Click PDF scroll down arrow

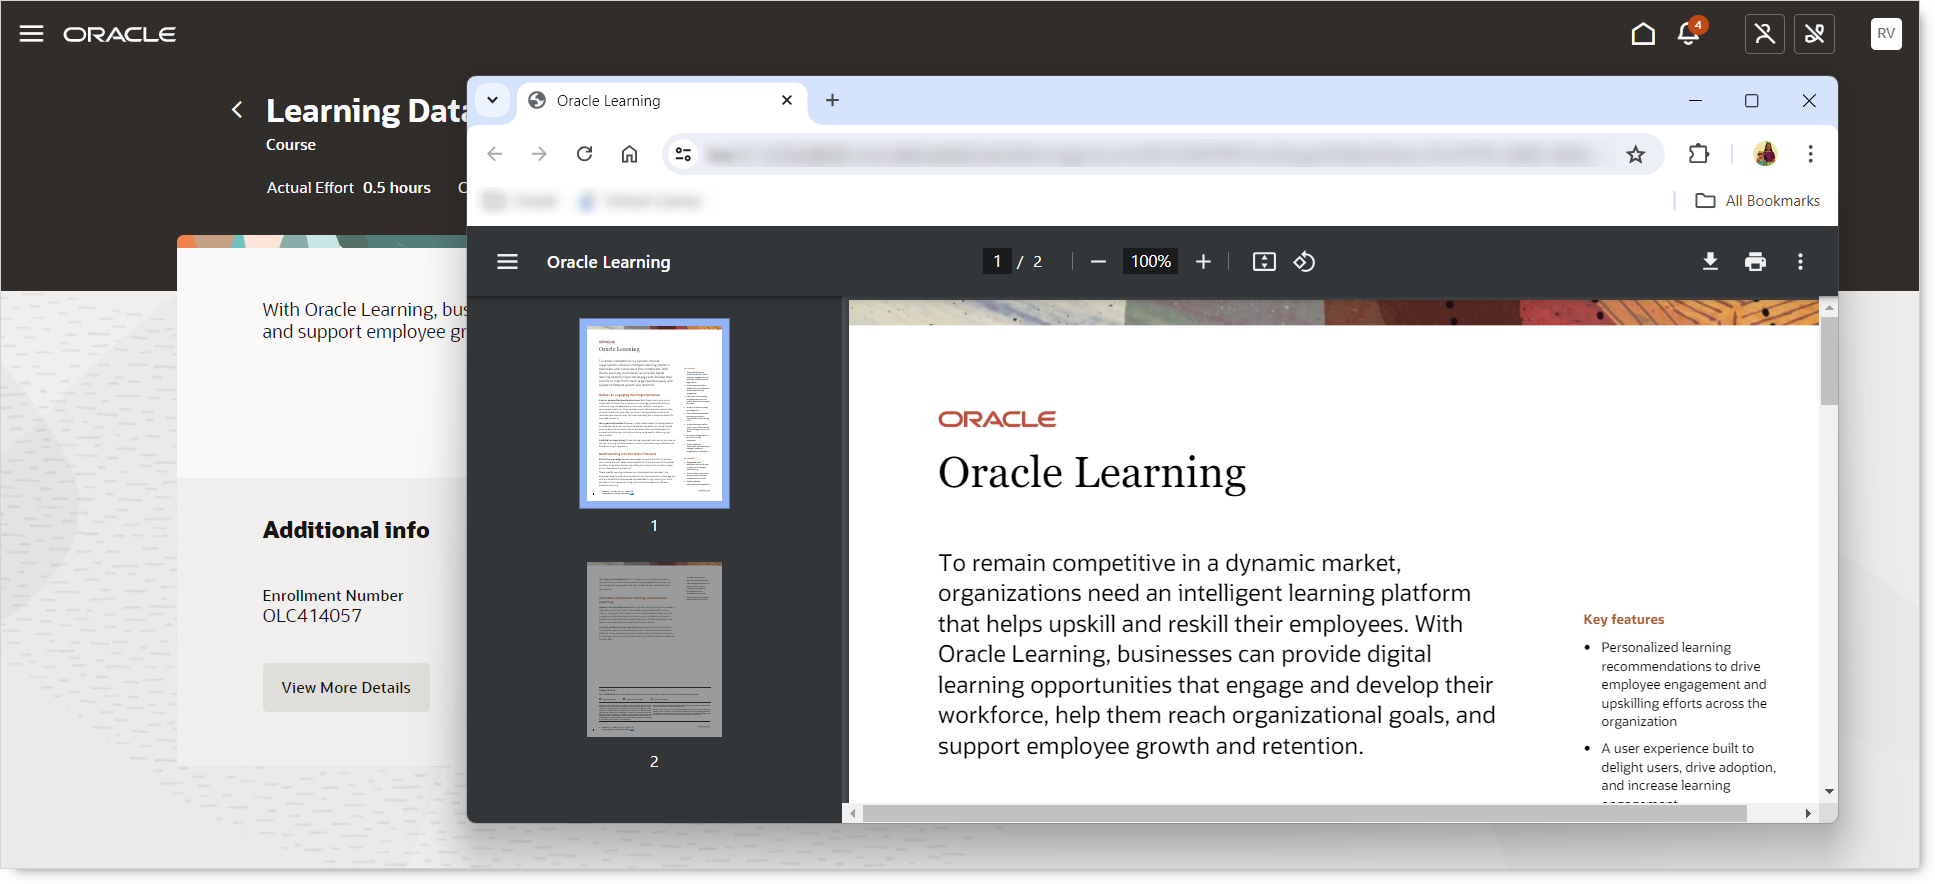tap(1829, 791)
